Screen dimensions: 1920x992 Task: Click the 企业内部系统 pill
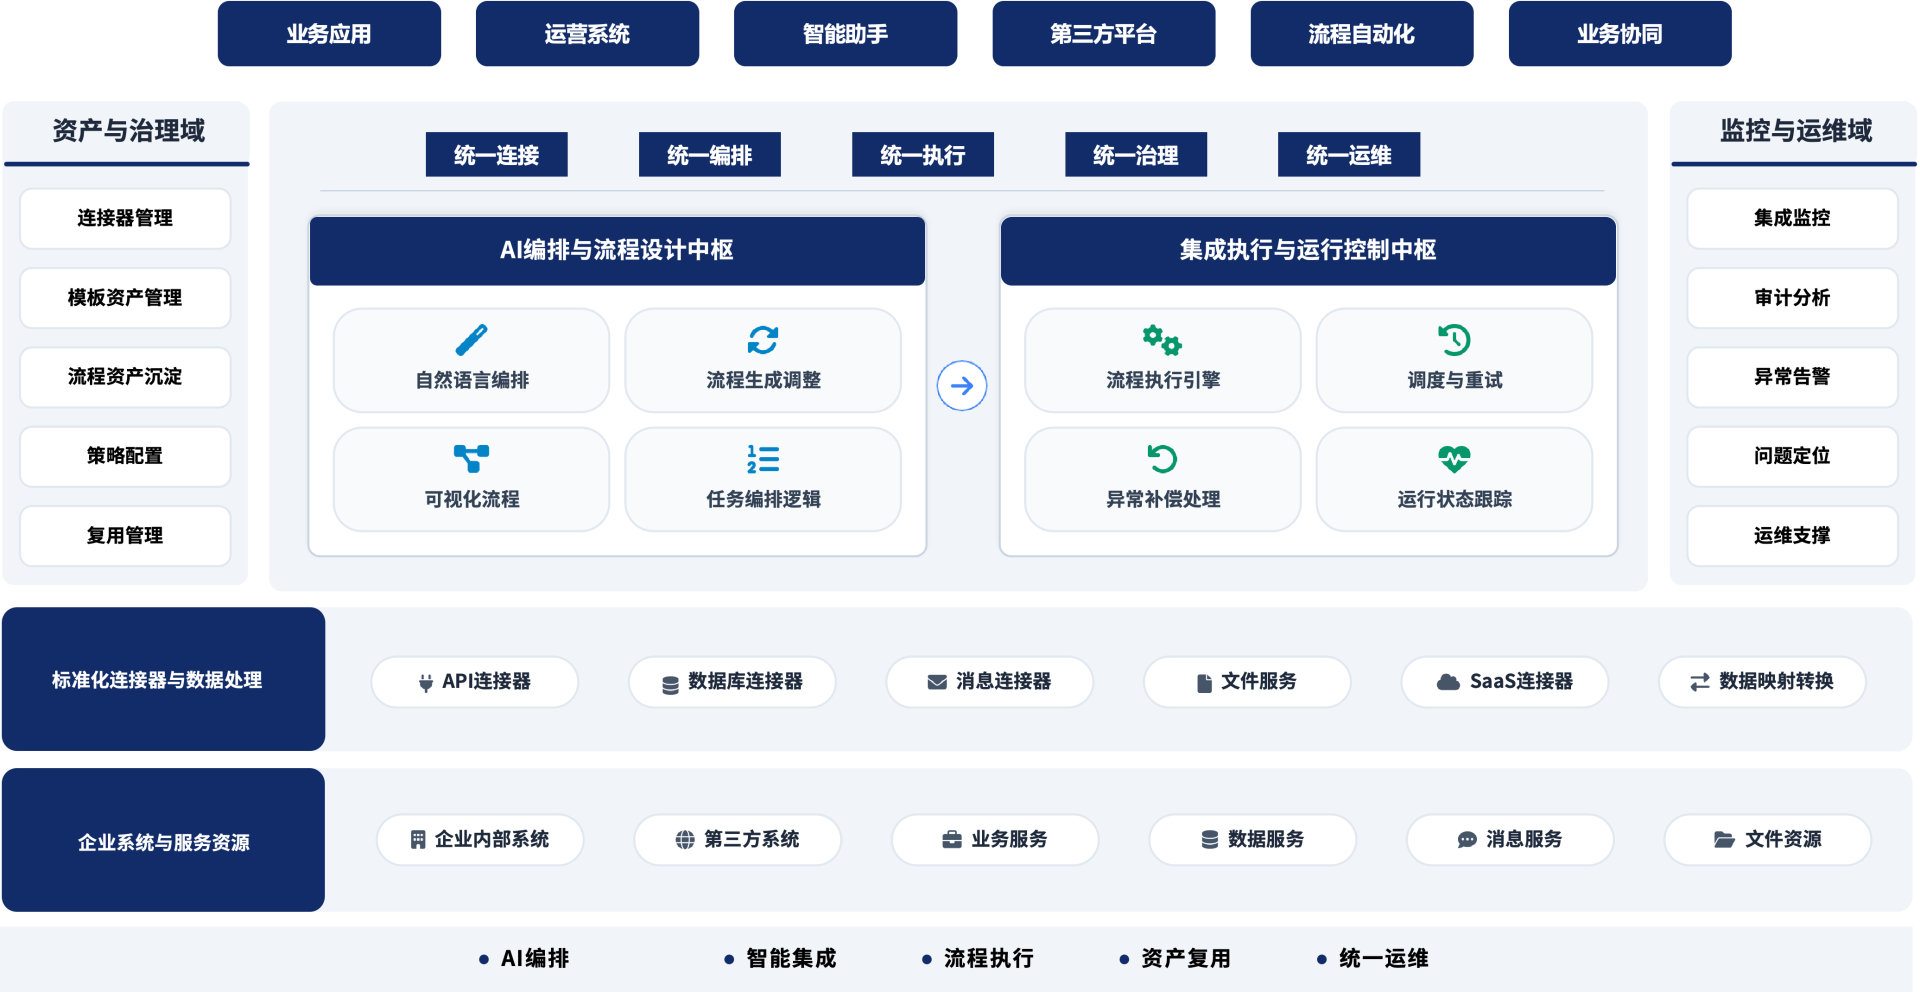click(480, 840)
